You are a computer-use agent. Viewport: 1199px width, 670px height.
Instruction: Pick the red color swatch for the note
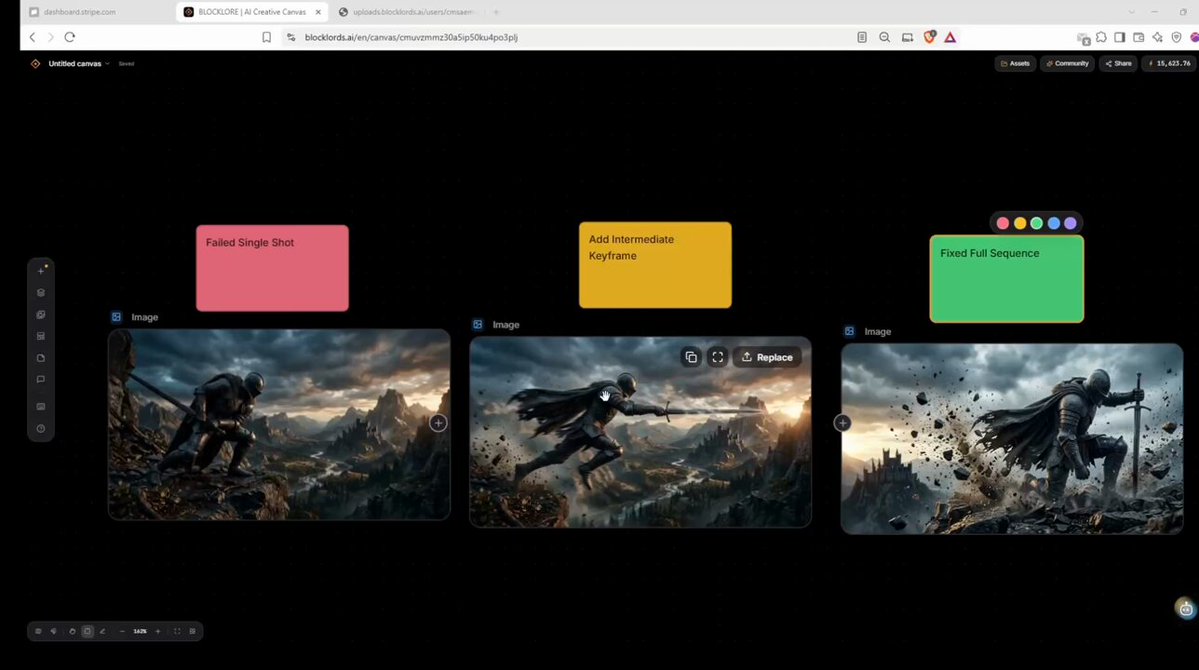click(x=1002, y=223)
